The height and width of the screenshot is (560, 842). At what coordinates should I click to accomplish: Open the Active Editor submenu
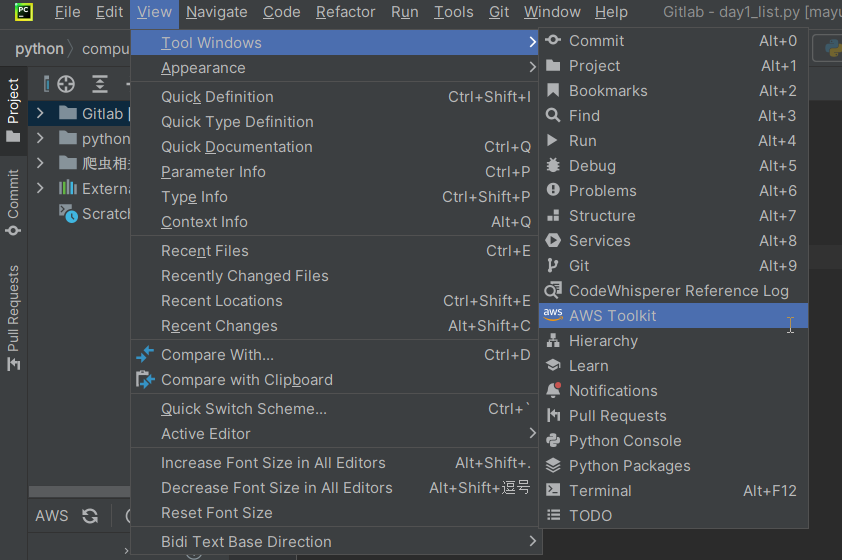point(334,434)
